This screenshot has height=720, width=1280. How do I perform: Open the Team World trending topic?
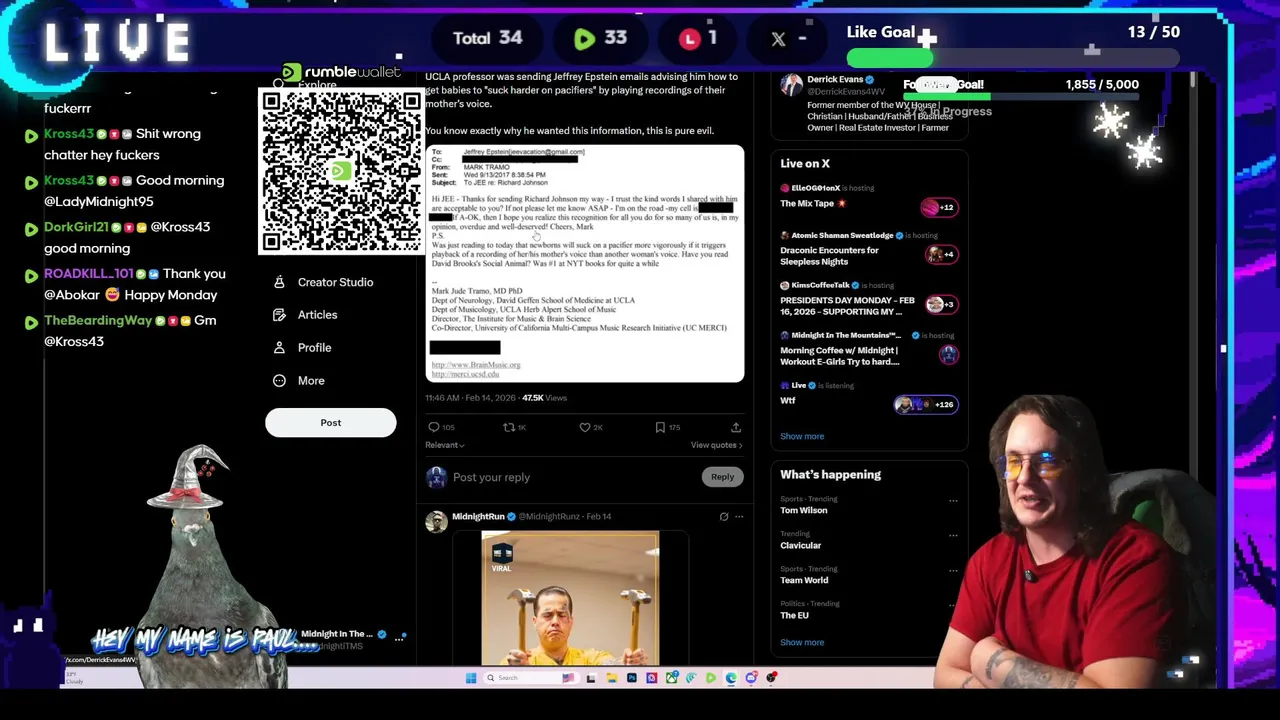[804, 580]
